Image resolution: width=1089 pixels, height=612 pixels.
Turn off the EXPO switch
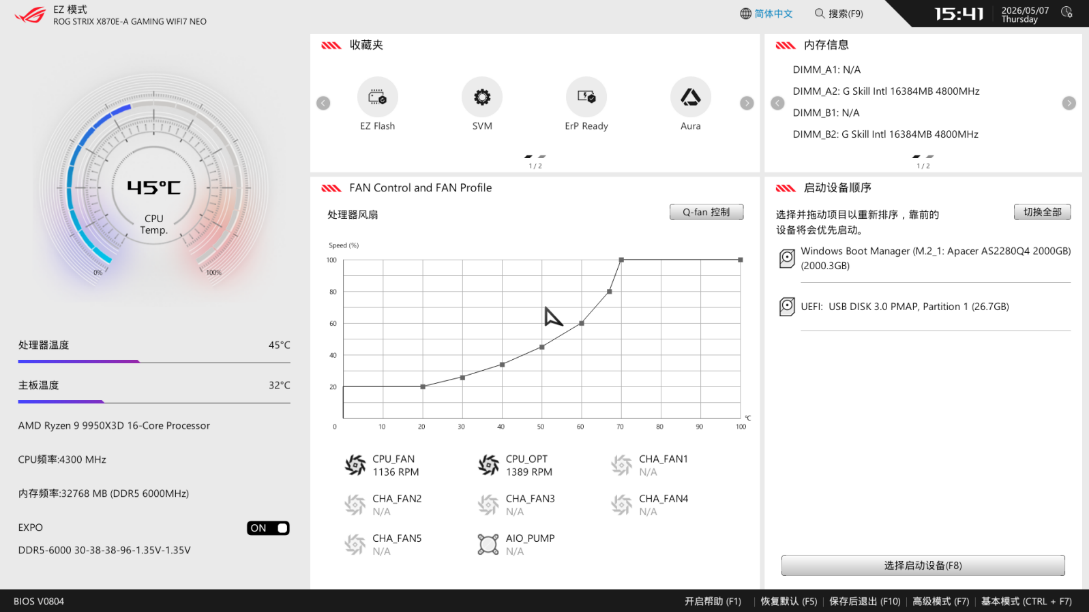point(268,528)
